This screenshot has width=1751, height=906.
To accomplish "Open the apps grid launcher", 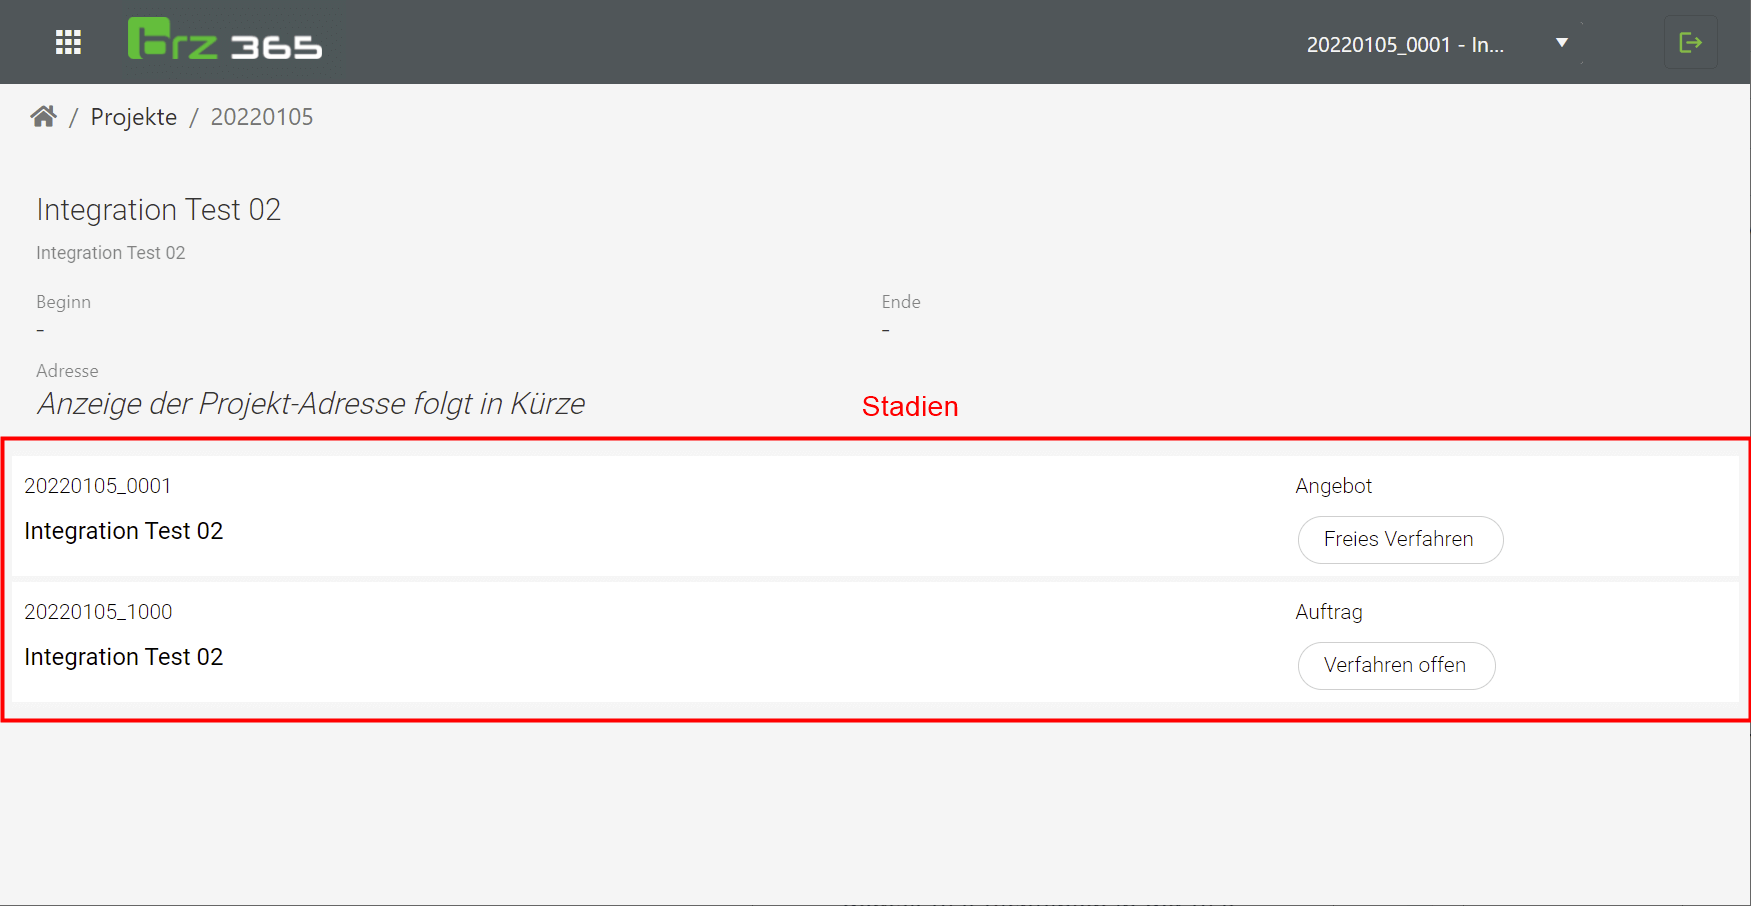I will click(68, 42).
